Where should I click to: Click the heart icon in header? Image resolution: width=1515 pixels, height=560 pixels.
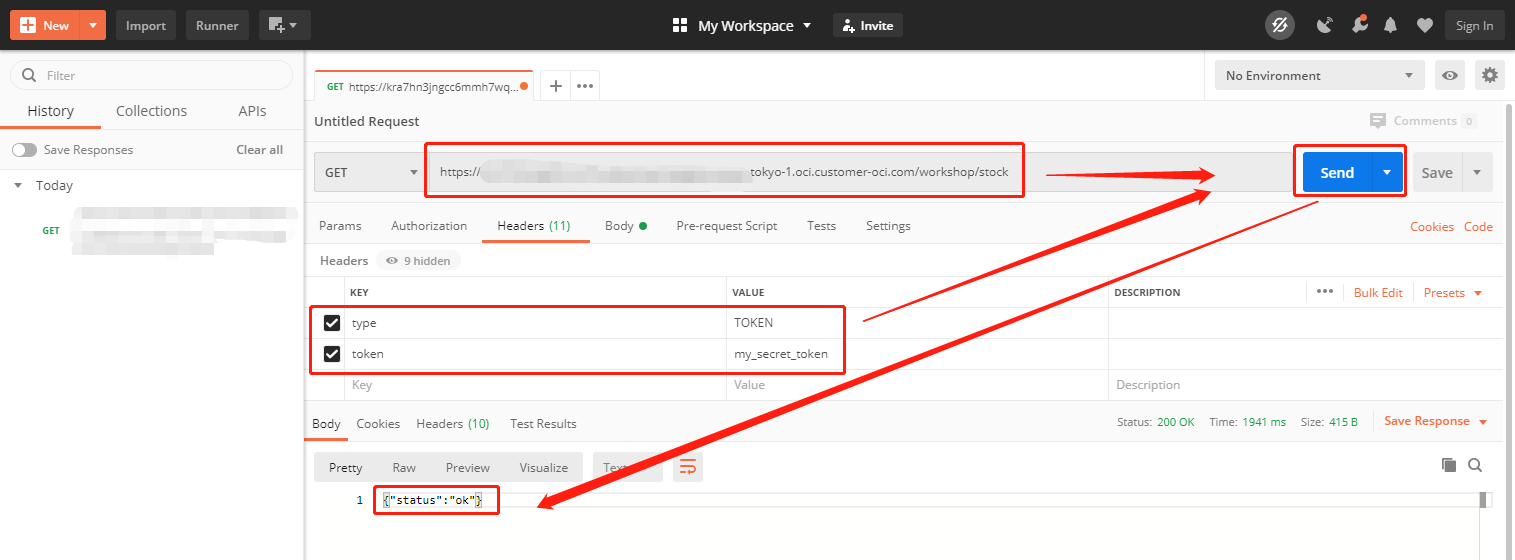pyautogui.click(x=1424, y=26)
